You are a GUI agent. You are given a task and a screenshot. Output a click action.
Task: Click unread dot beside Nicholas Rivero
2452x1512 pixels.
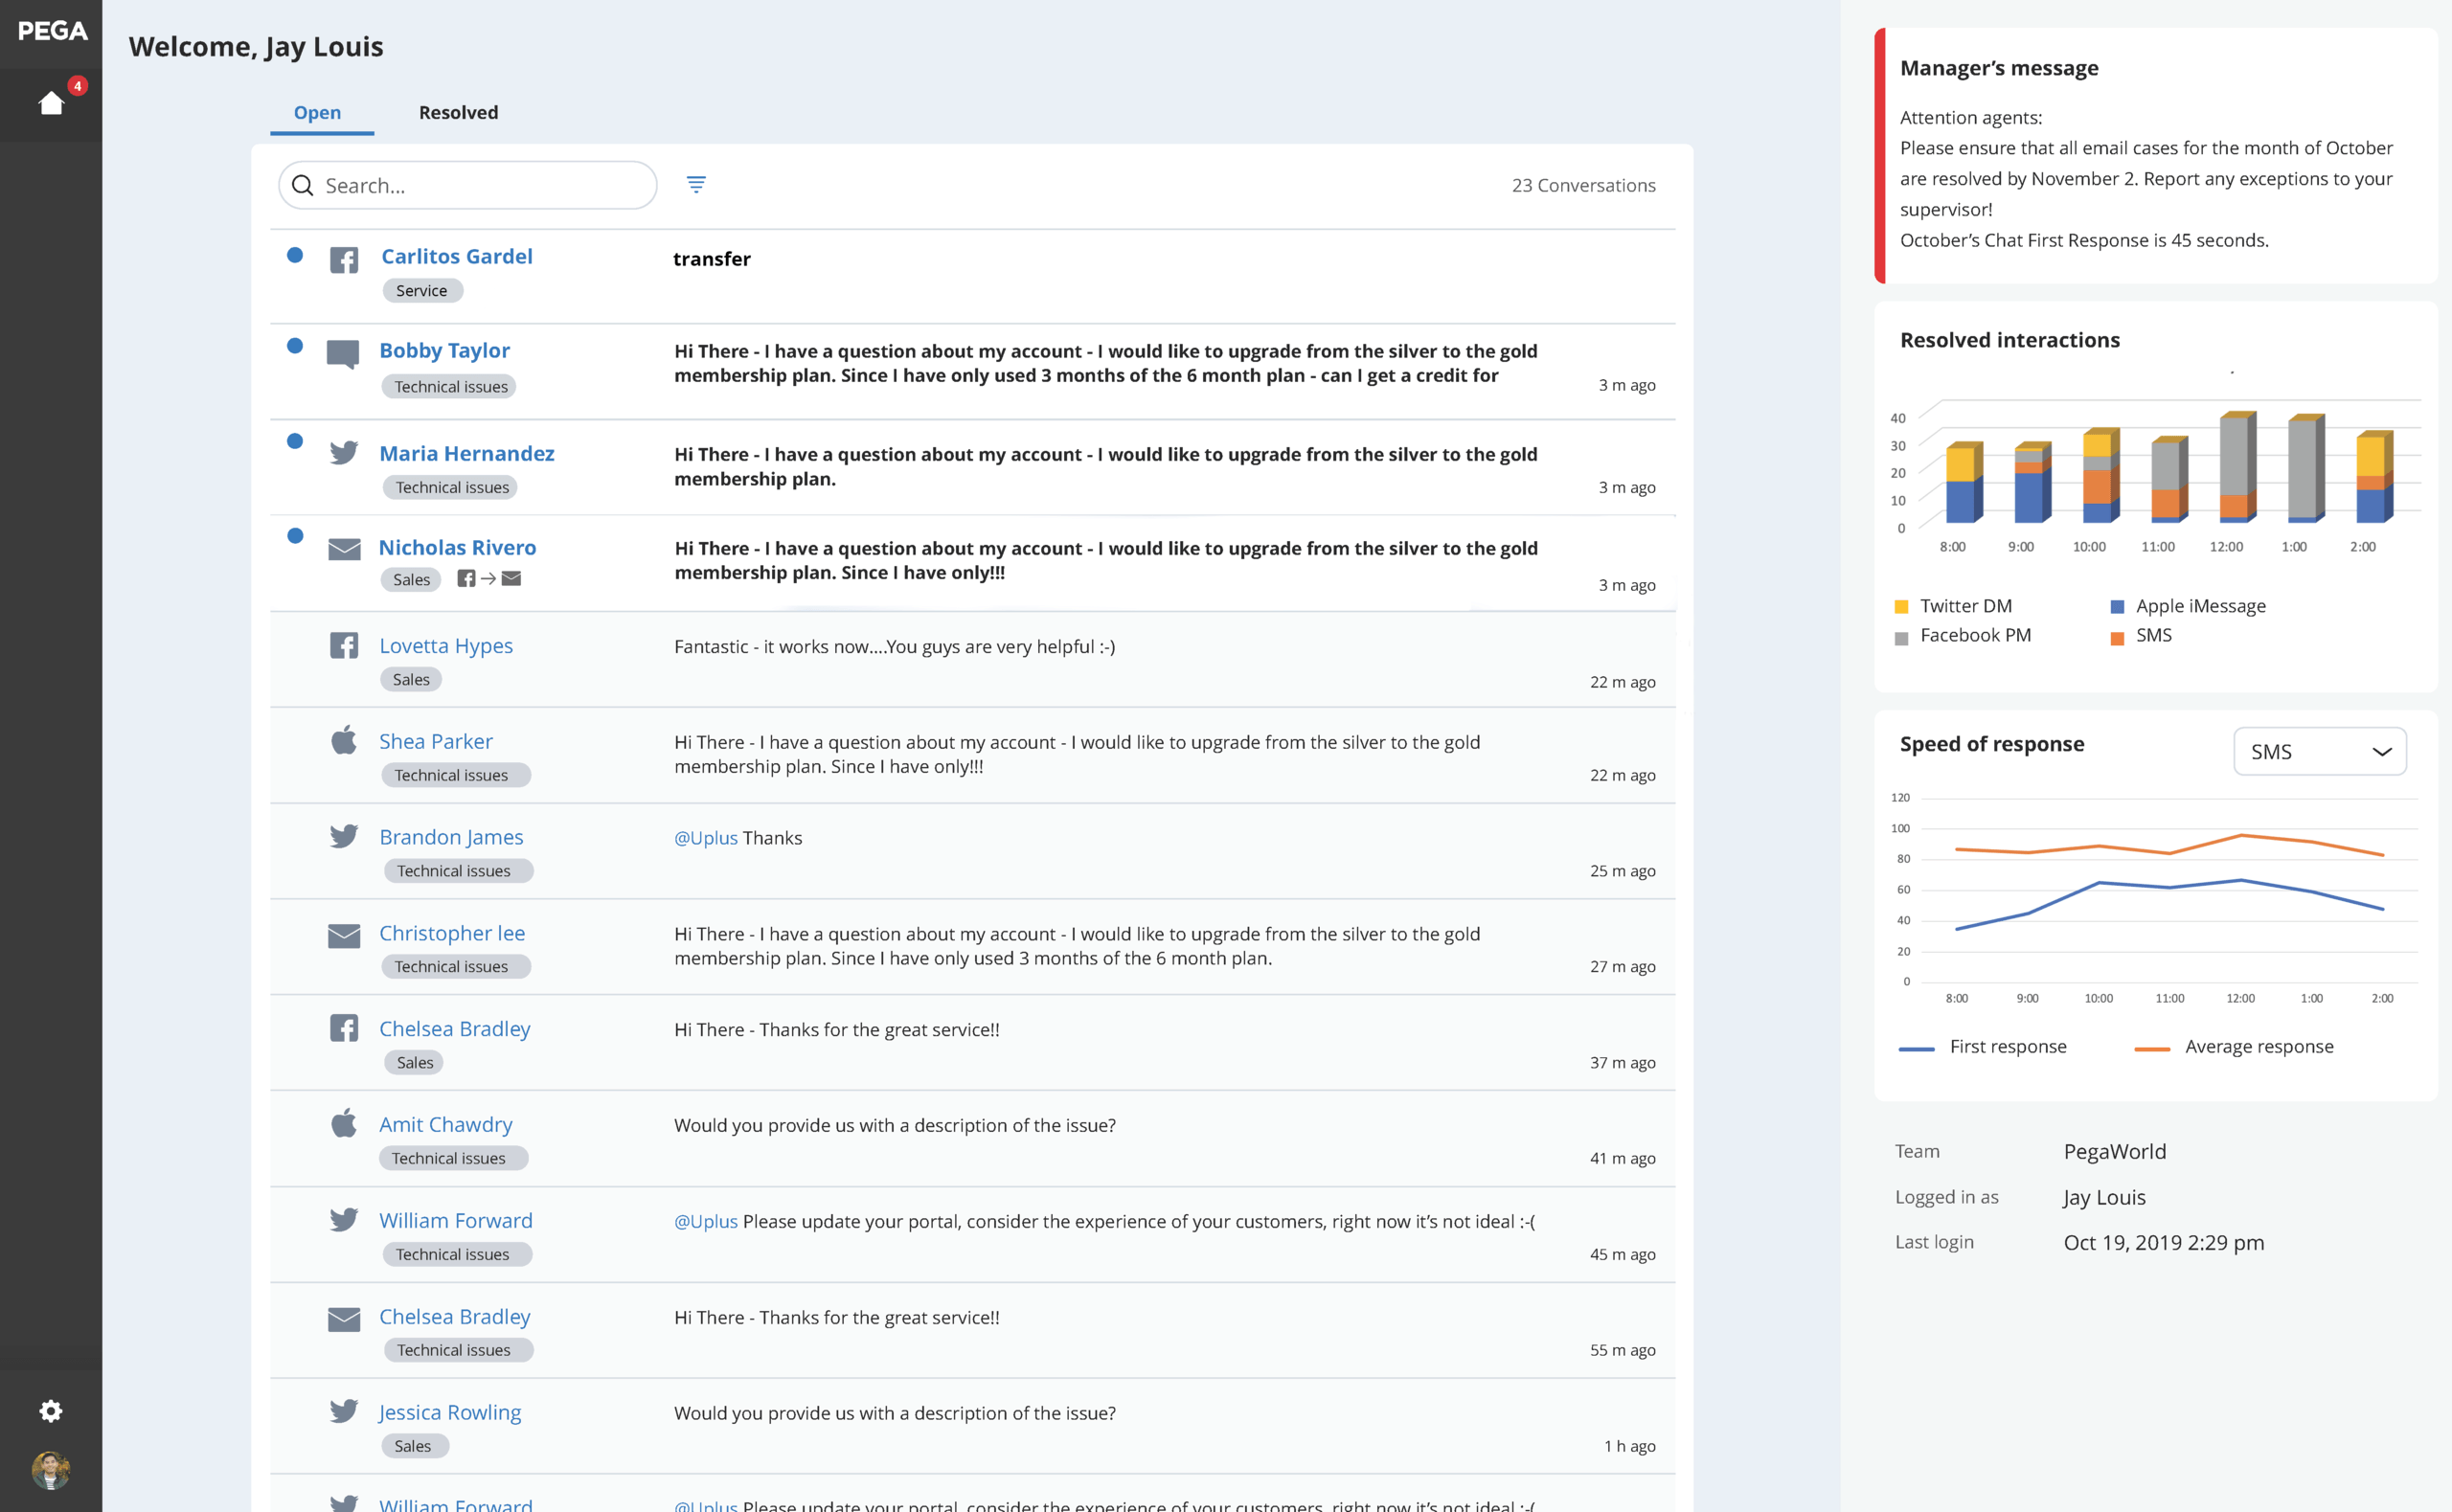click(x=295, y=535)
